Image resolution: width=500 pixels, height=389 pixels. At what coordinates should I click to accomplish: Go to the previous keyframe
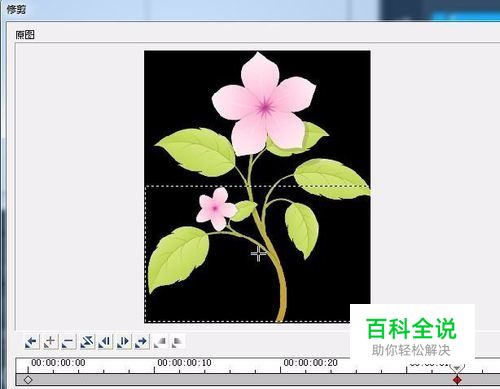click(32, 342)
